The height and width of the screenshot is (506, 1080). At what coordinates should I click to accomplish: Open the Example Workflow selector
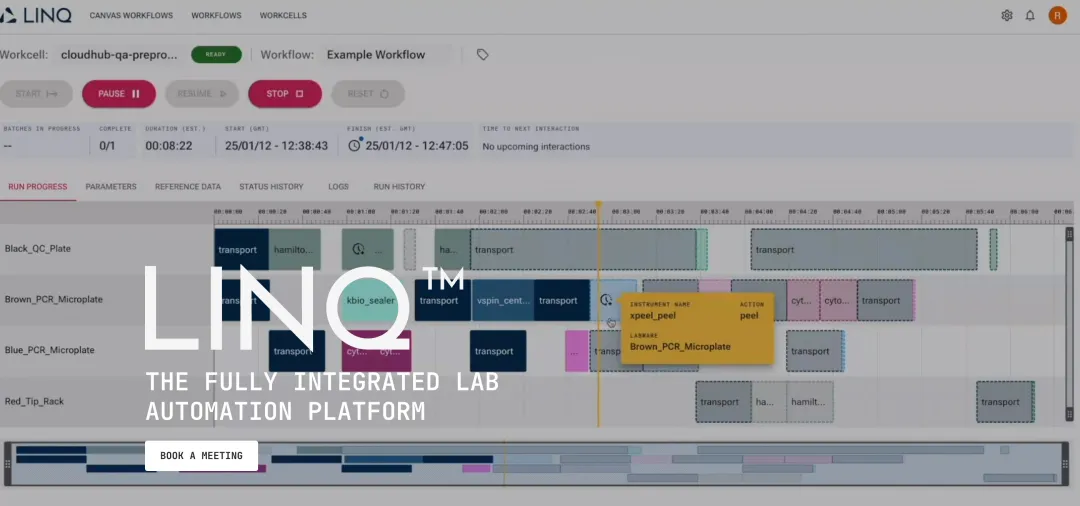click(x=387, y=54)
